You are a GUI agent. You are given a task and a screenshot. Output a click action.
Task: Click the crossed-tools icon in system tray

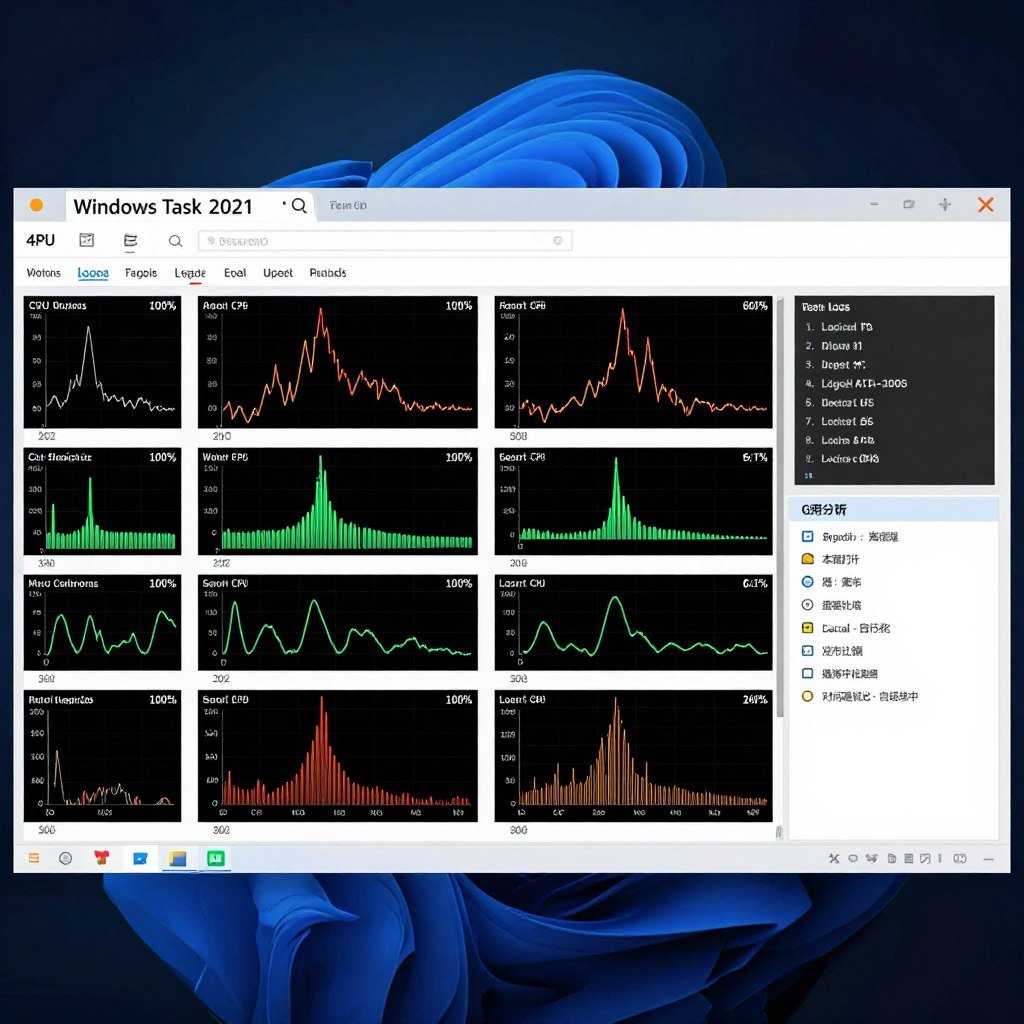[x=834, y=859]
